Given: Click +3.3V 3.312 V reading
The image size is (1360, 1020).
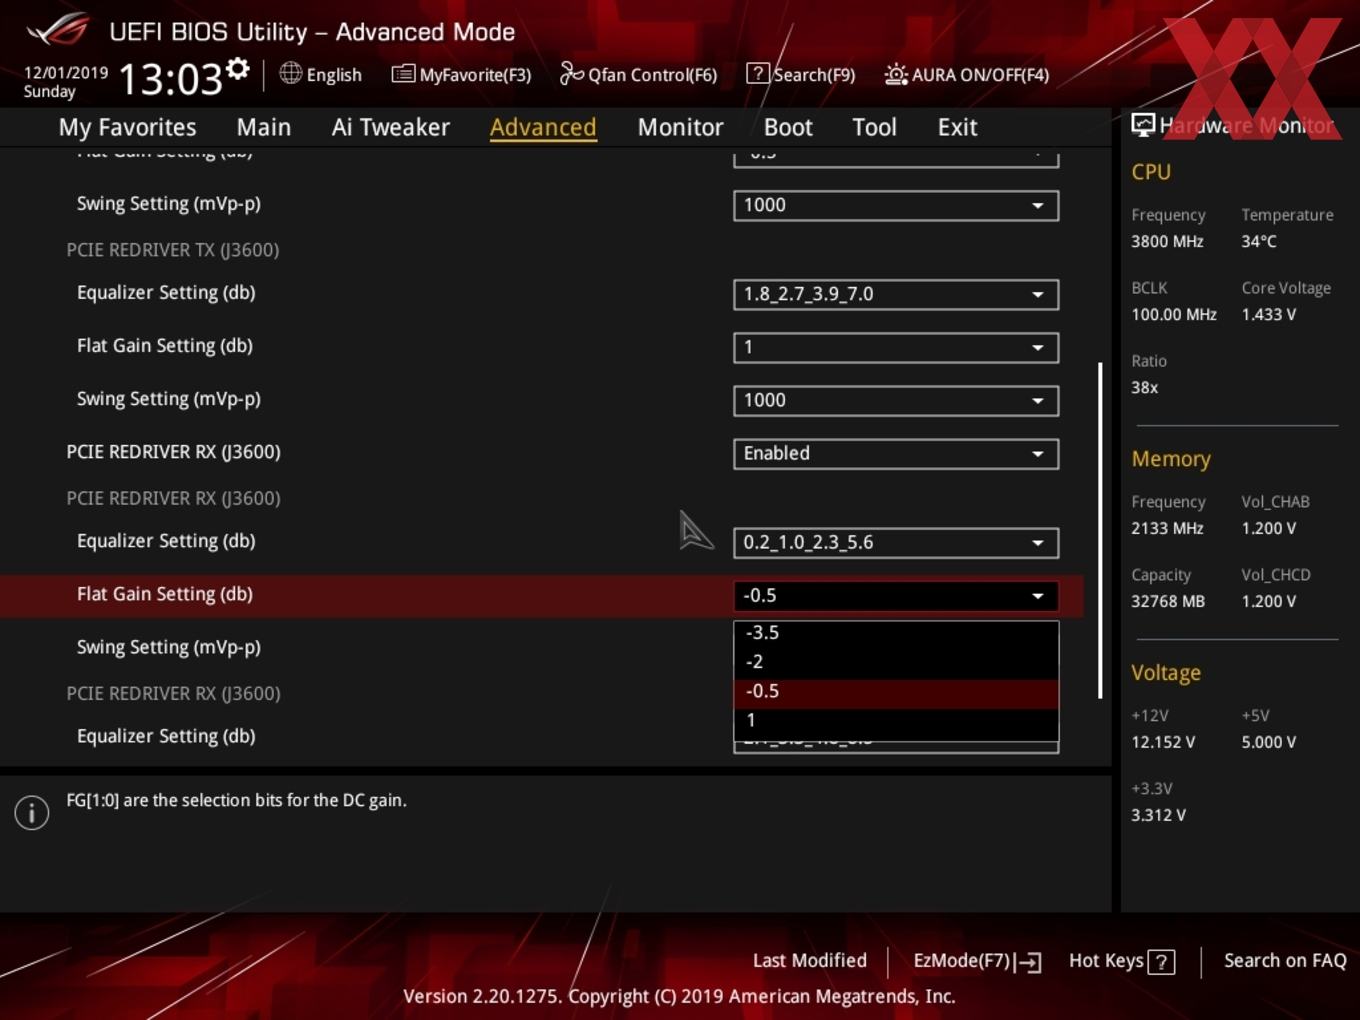Looking at the screenshot, I should coord(1158,815).
